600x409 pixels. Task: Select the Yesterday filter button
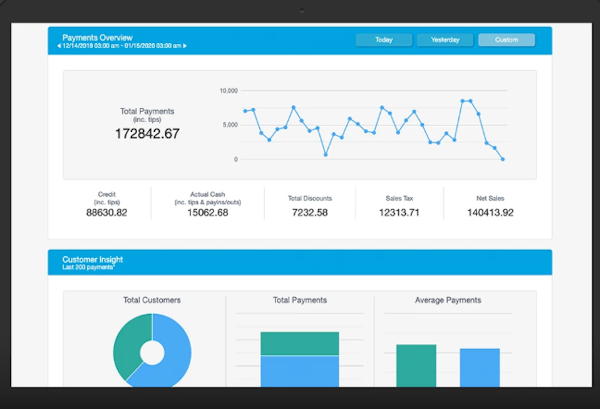tap(444, 40)
